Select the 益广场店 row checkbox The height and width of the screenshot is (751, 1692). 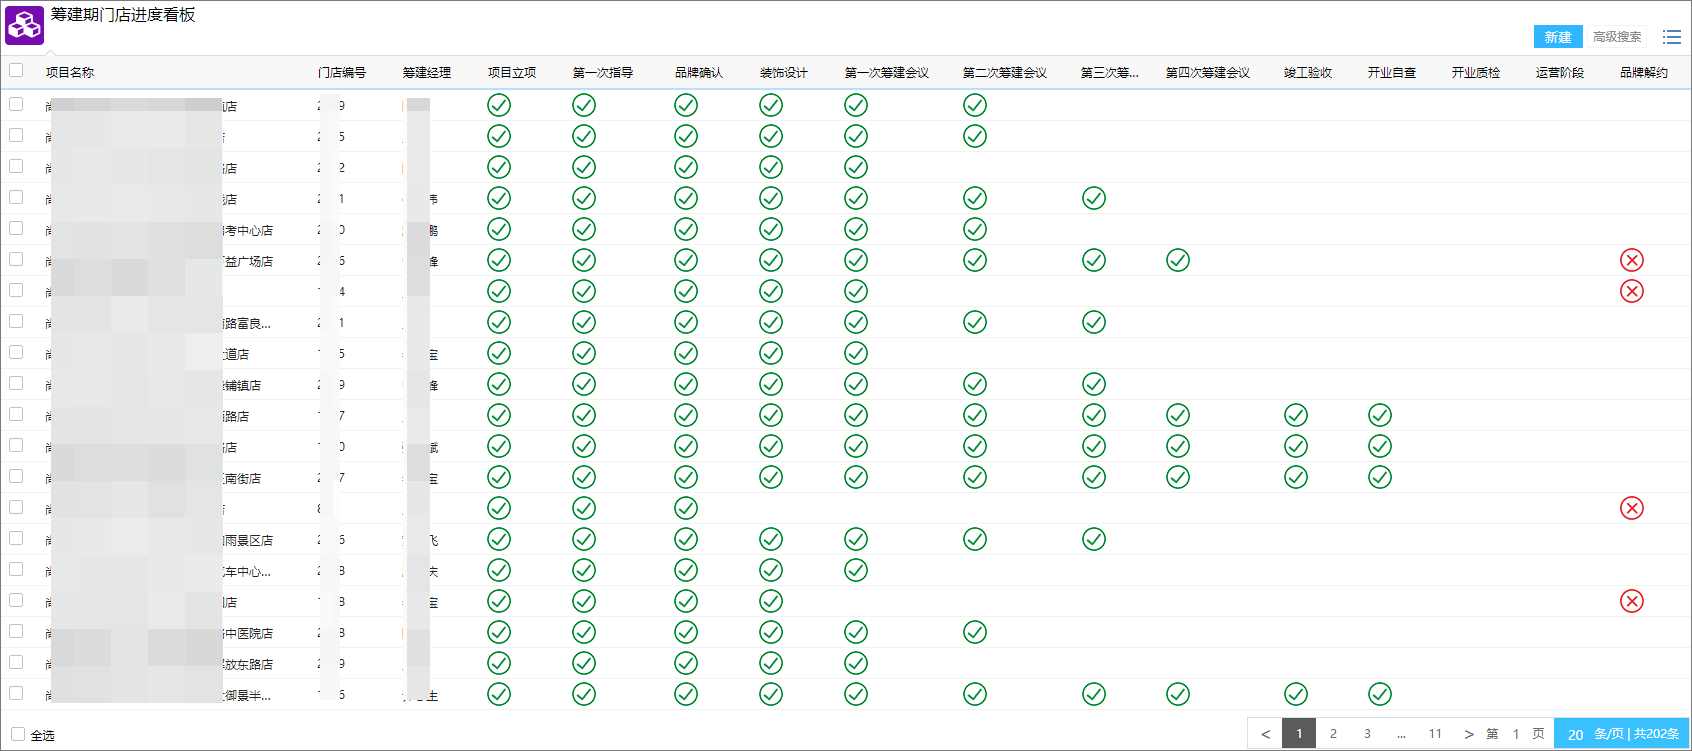coord(16,259)
